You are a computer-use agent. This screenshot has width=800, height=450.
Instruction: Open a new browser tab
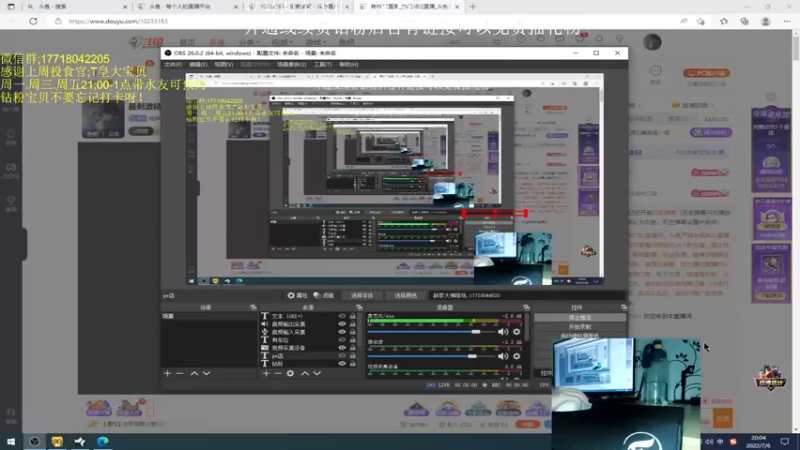[472, 7]
